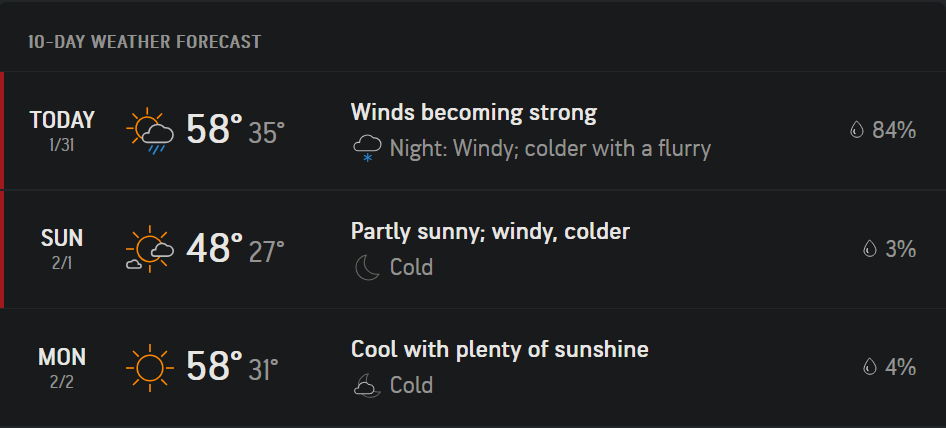This screenshot has height=428, width=946.
Task: Click today's 58° high temperature
Action: click(214, 129)
